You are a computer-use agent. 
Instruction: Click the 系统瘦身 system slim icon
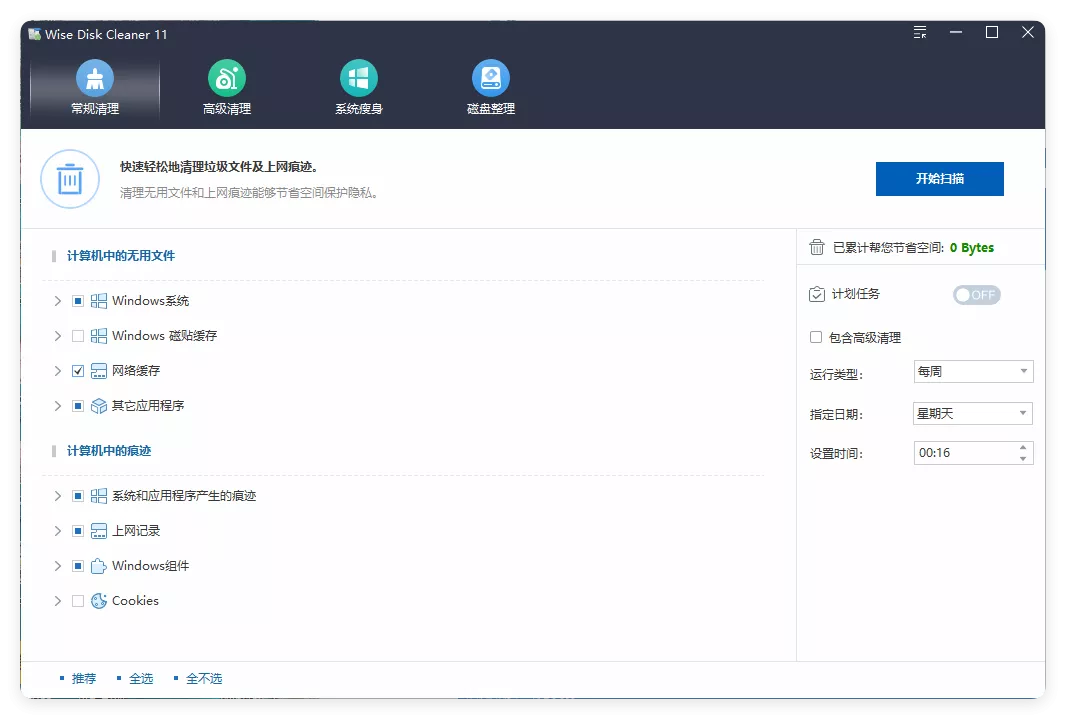pos(358,76)
